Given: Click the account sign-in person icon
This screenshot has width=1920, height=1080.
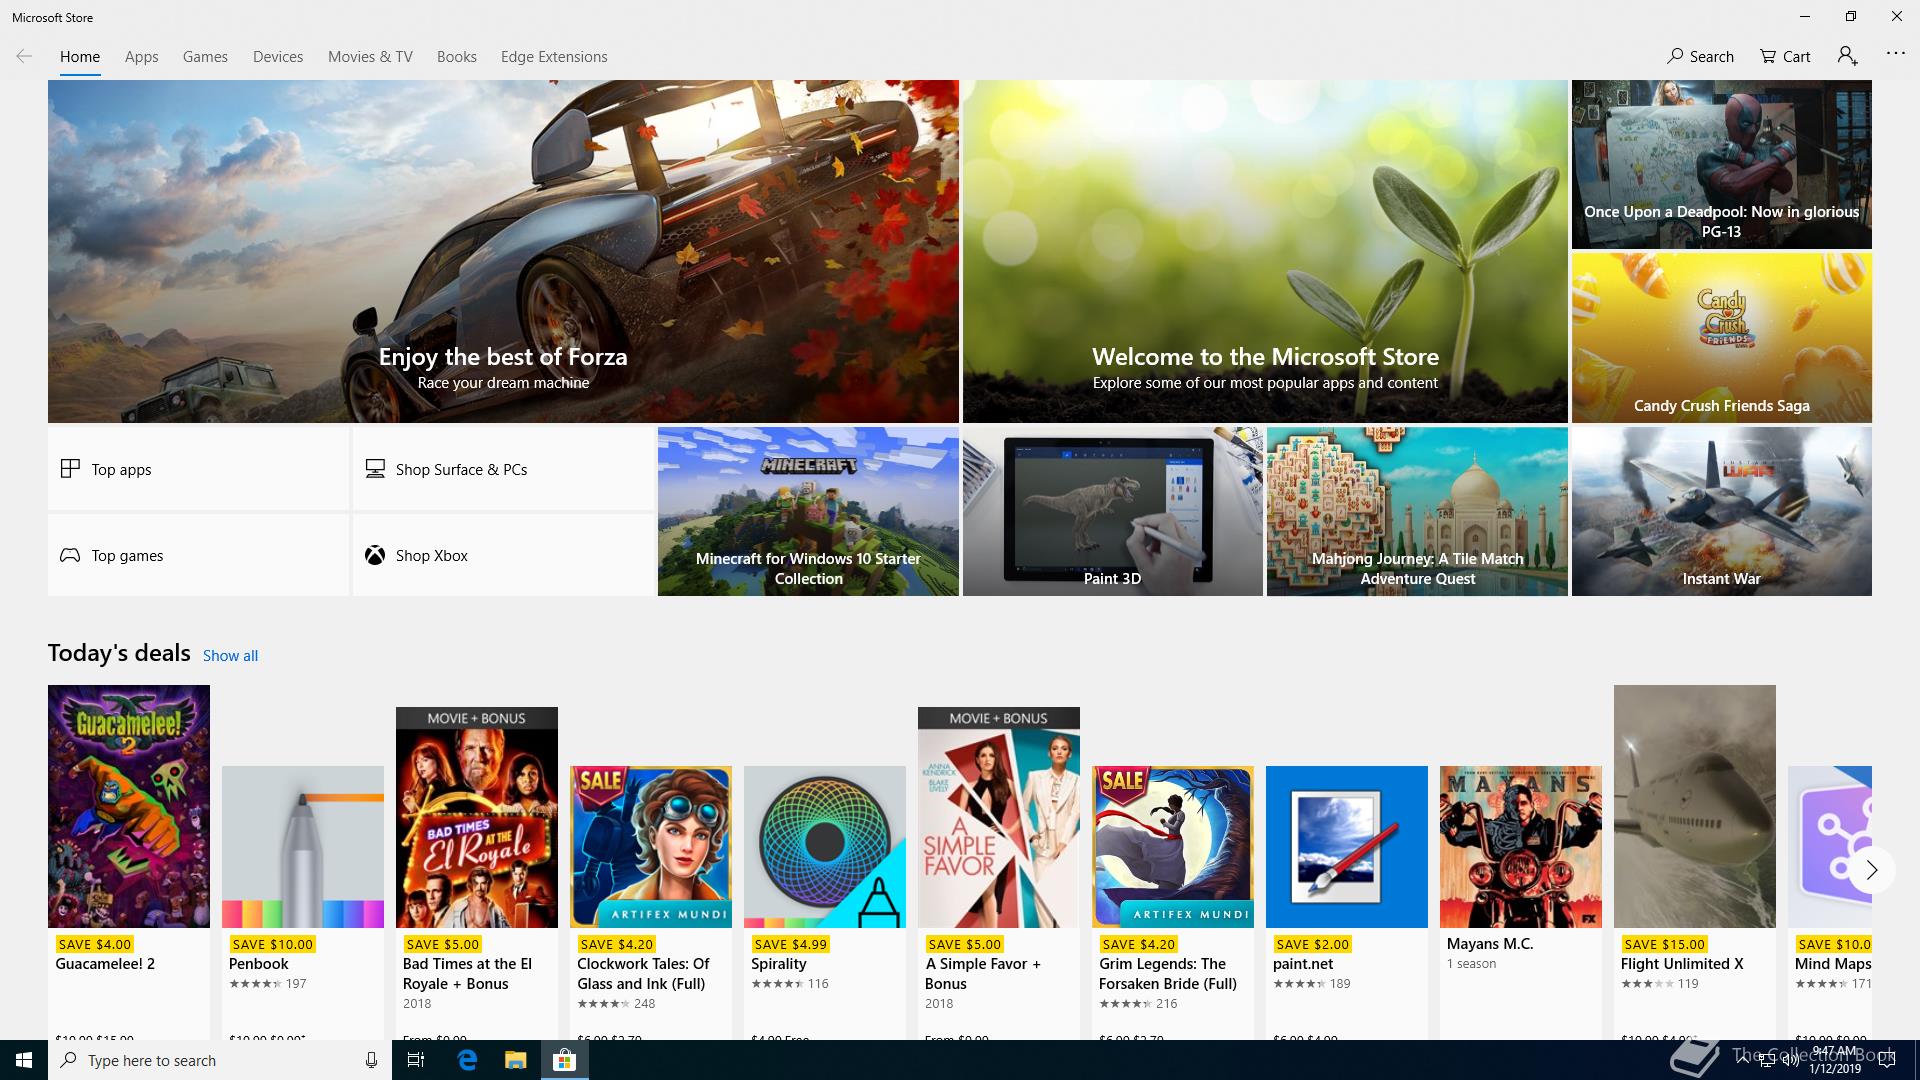Looking at the screenshot, I should (x=1848, y=56).
